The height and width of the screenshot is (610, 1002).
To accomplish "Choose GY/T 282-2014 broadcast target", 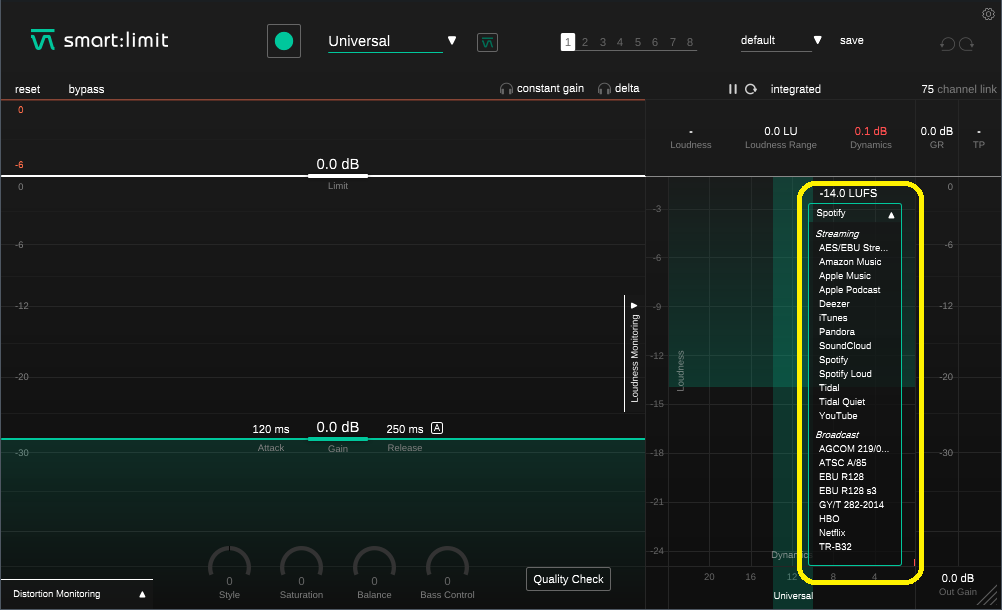I will pyautogui.click(x=854, y=505).
